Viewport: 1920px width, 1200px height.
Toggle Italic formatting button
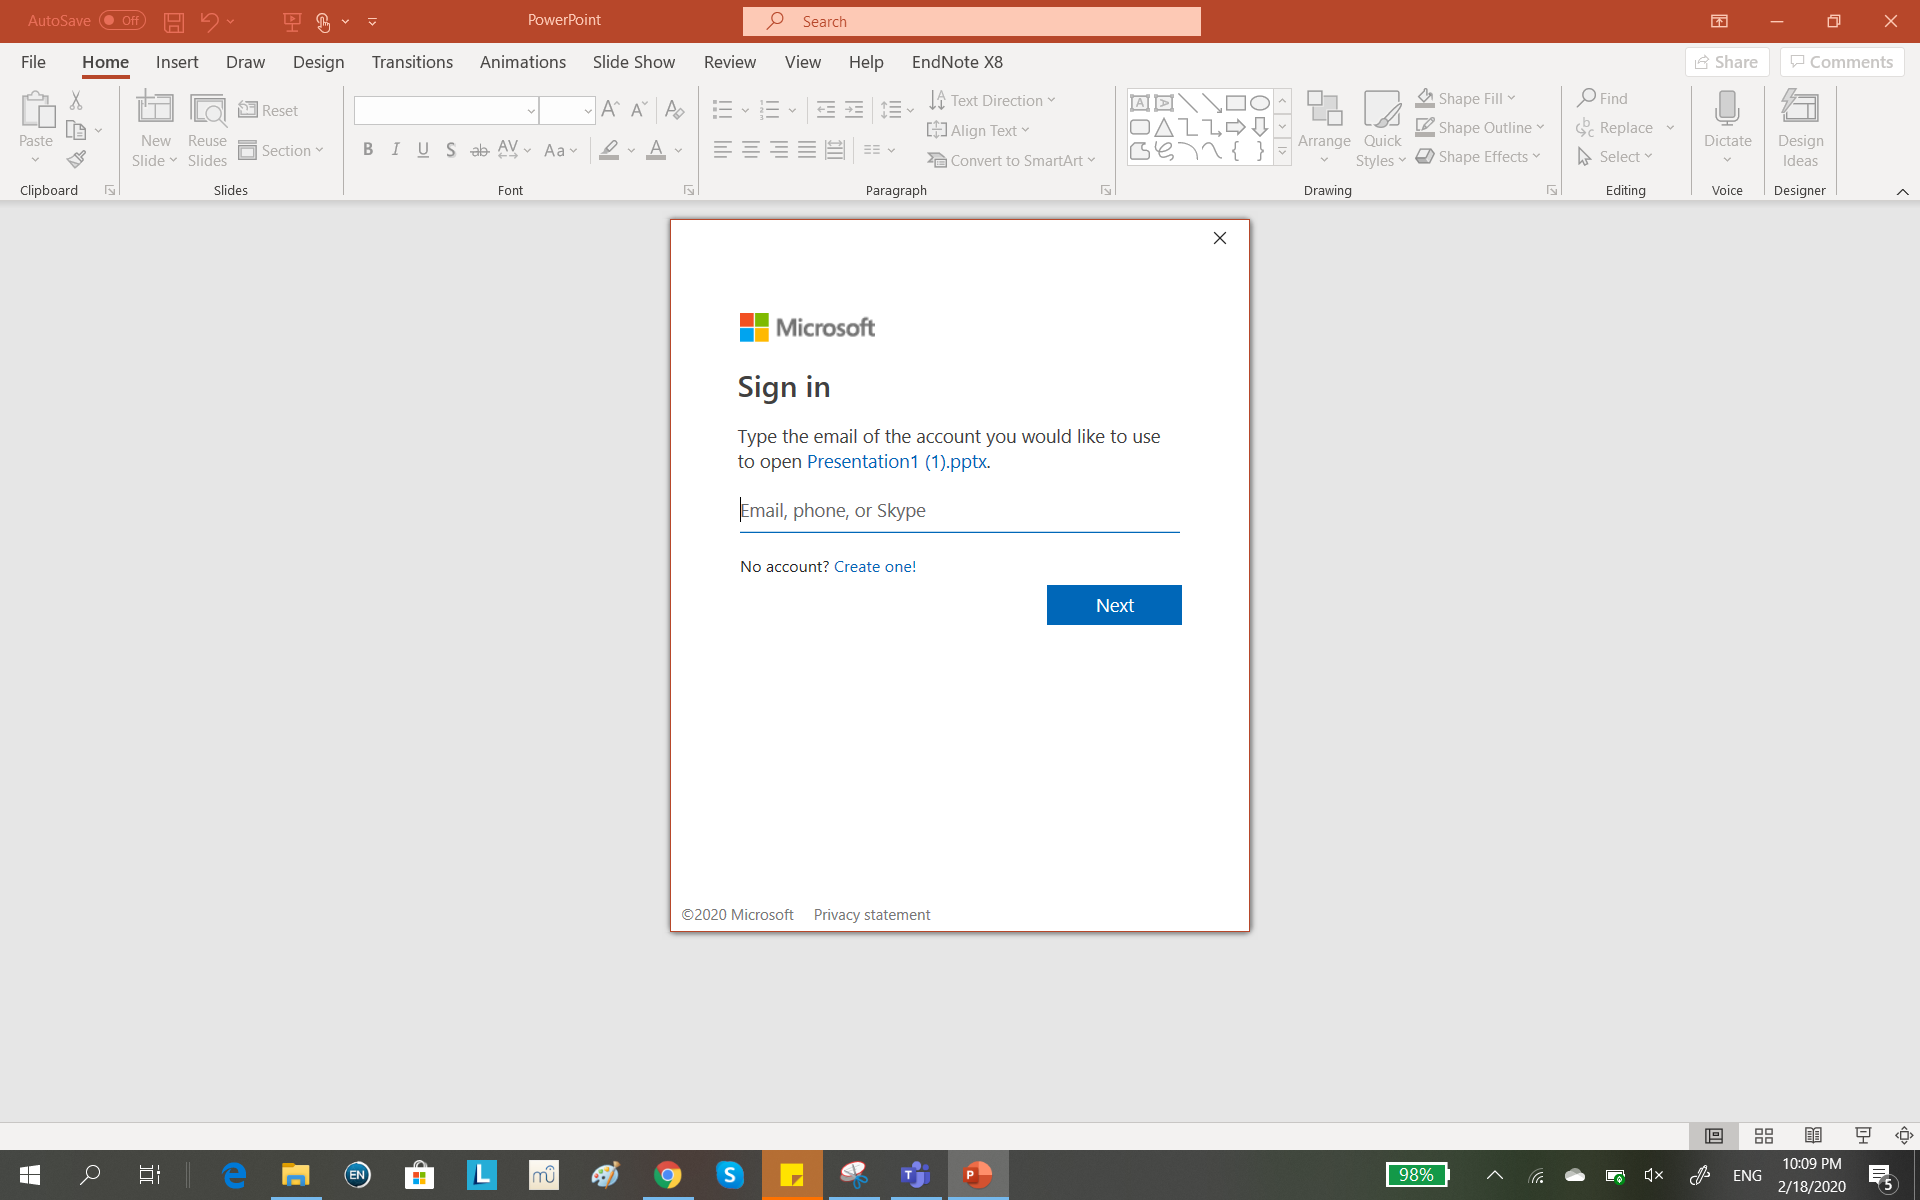(396, 150)
